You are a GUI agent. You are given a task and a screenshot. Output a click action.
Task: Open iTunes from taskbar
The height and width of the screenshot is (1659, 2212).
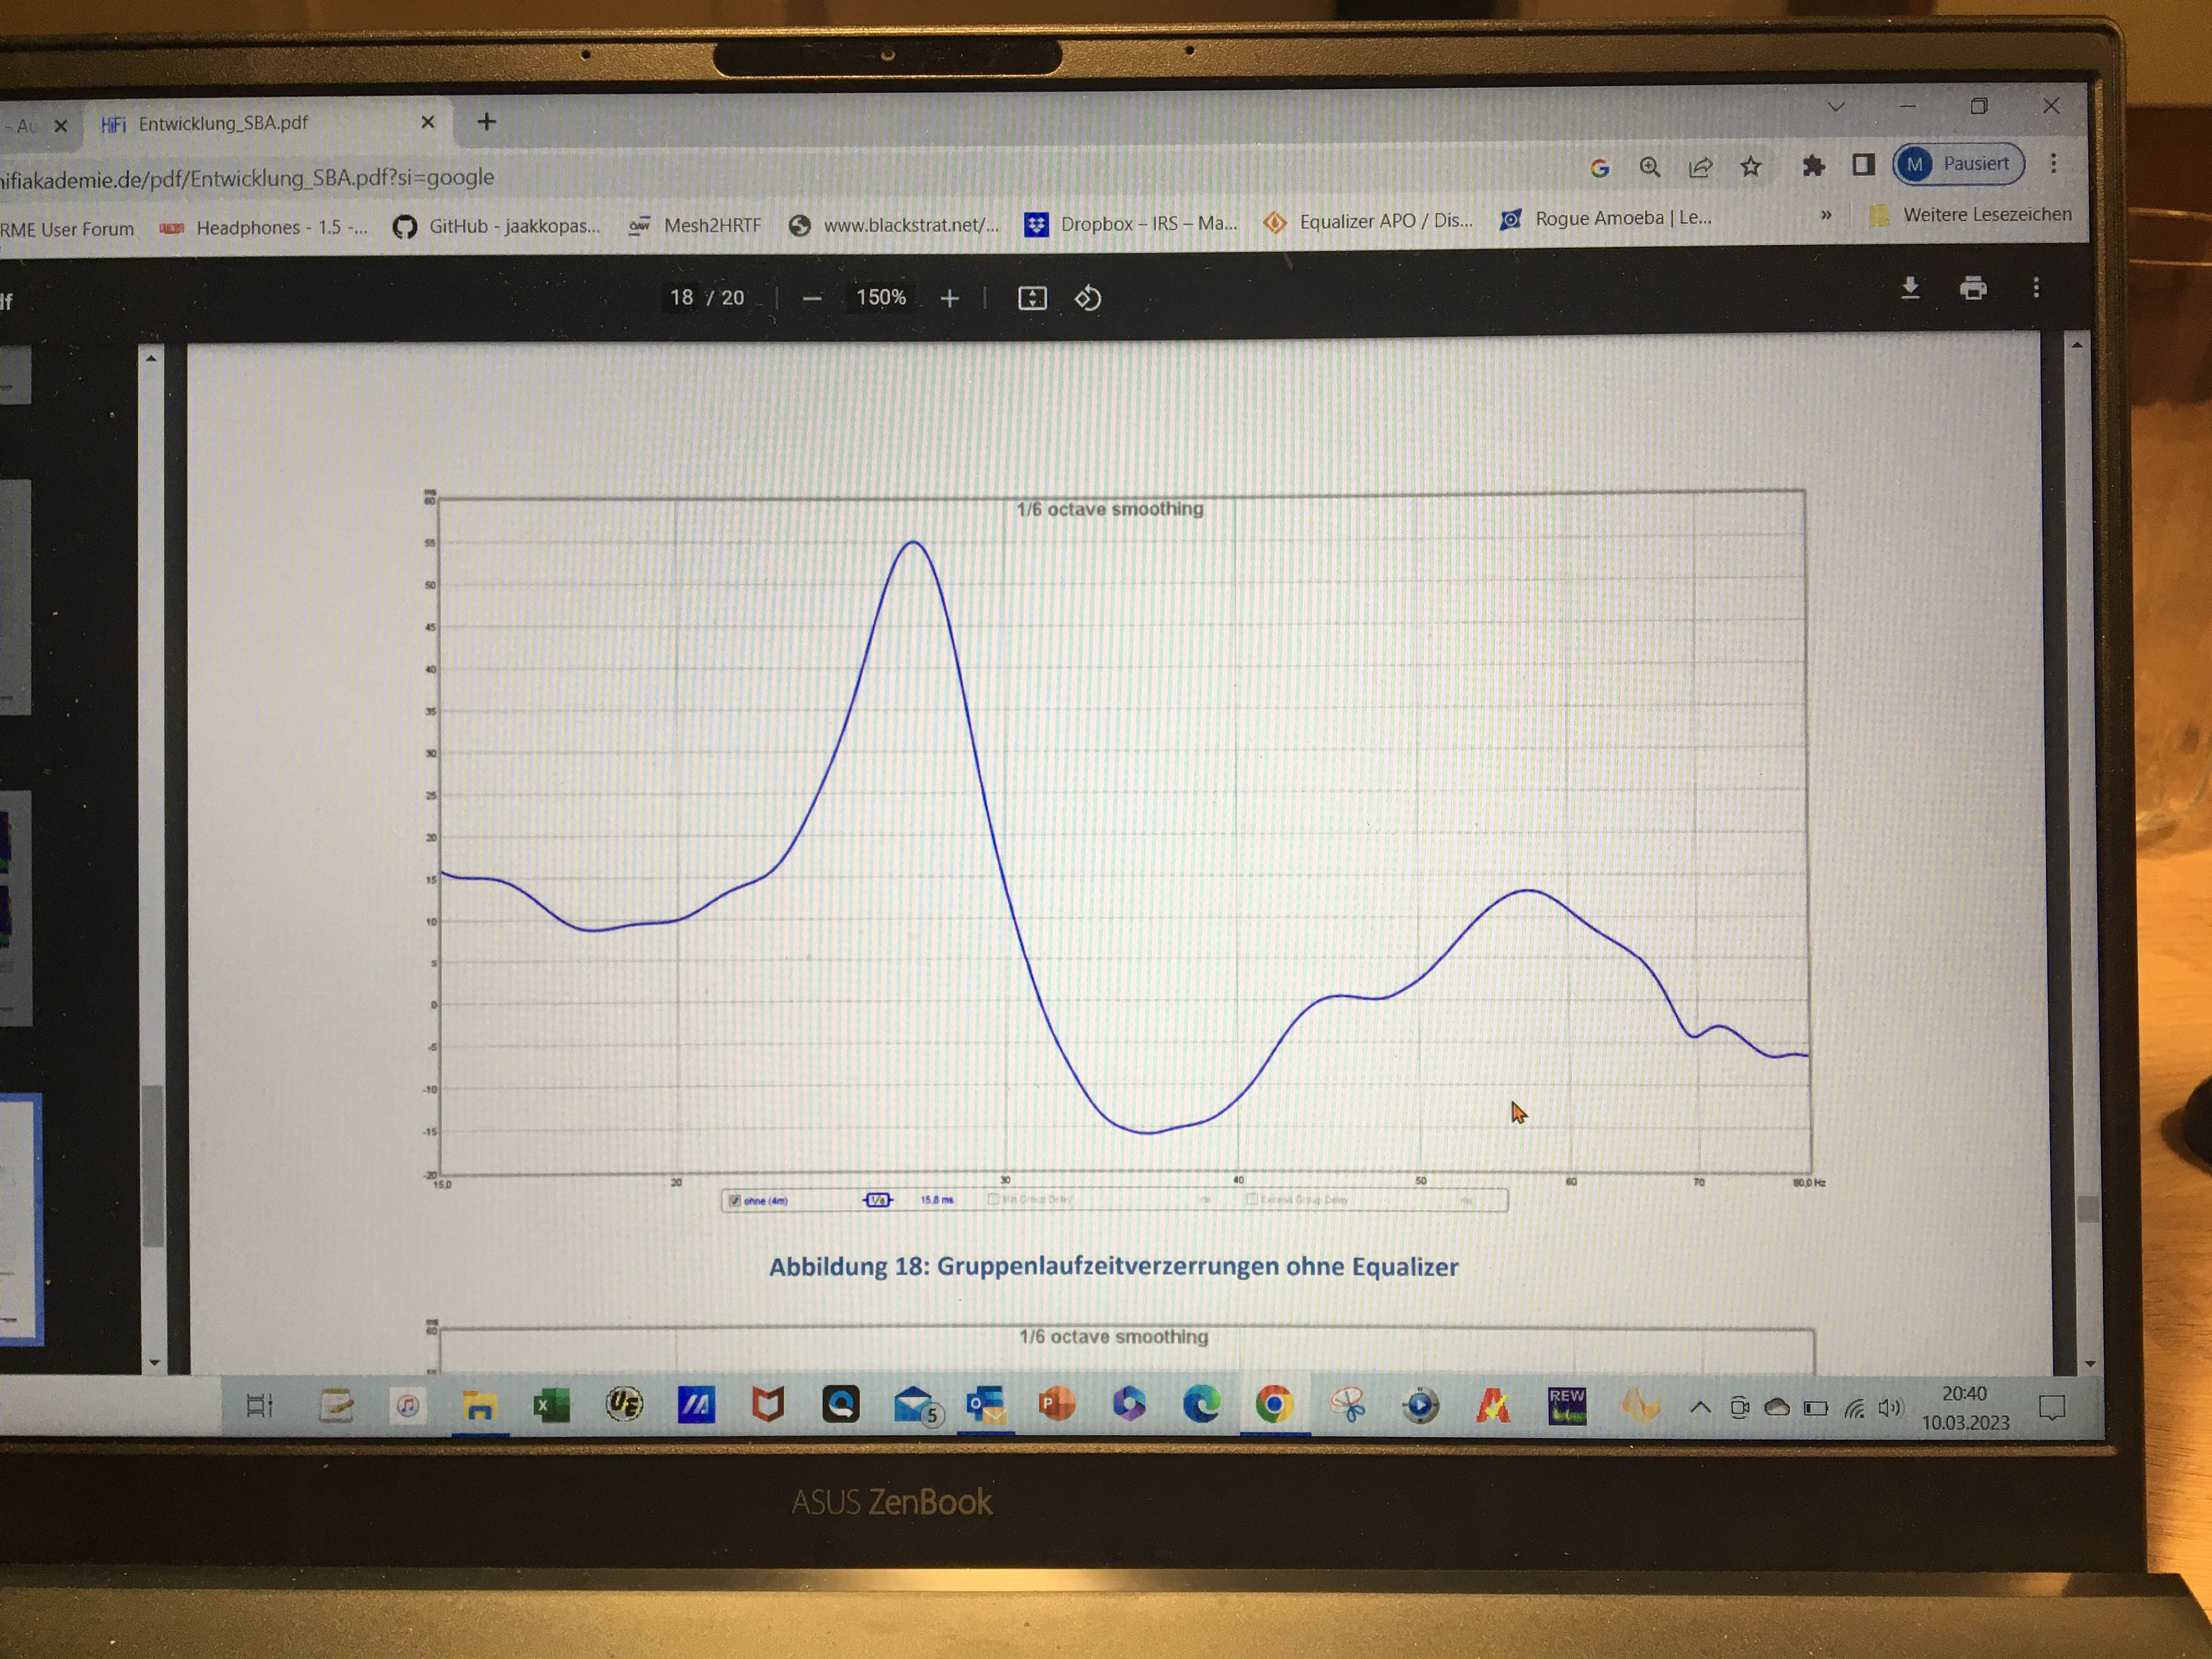[x=407, y=1406]
